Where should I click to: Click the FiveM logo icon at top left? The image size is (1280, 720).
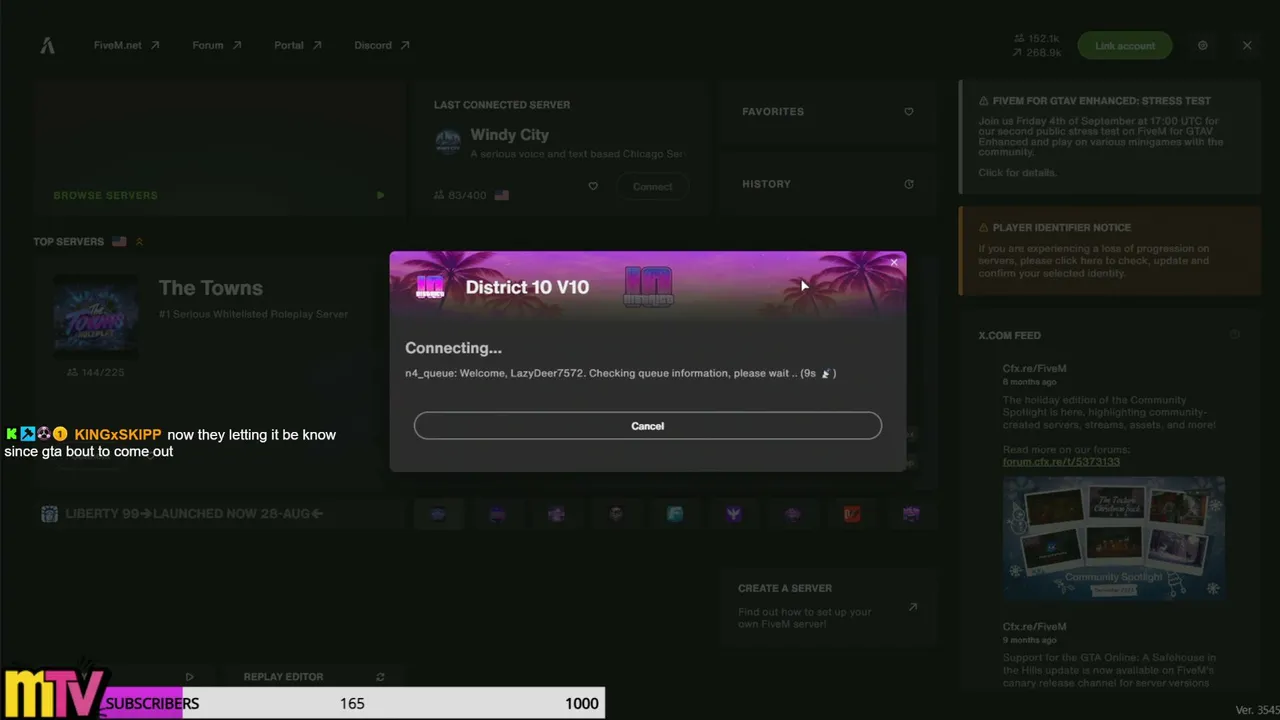(47, 45)
